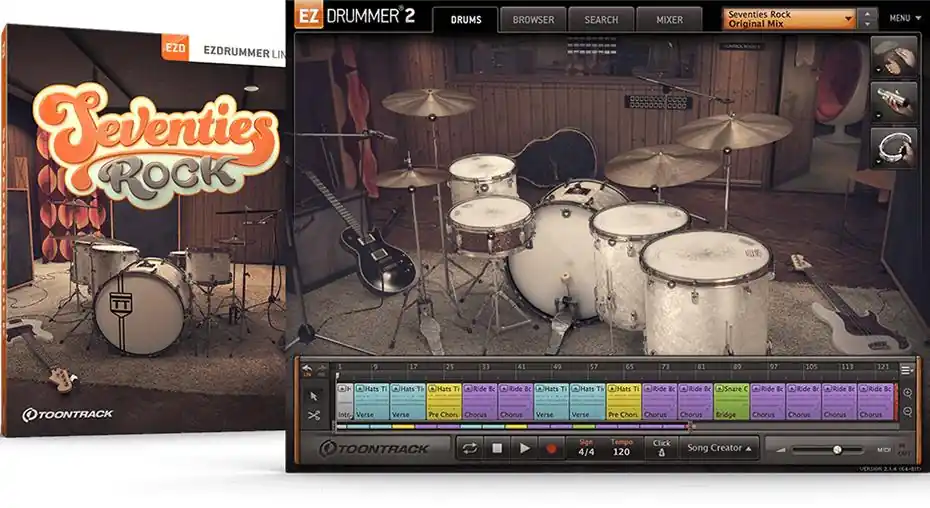The image size is (930, 508).
Task: Click bar 97 on the timeline ruler
Action: (773, 367)
